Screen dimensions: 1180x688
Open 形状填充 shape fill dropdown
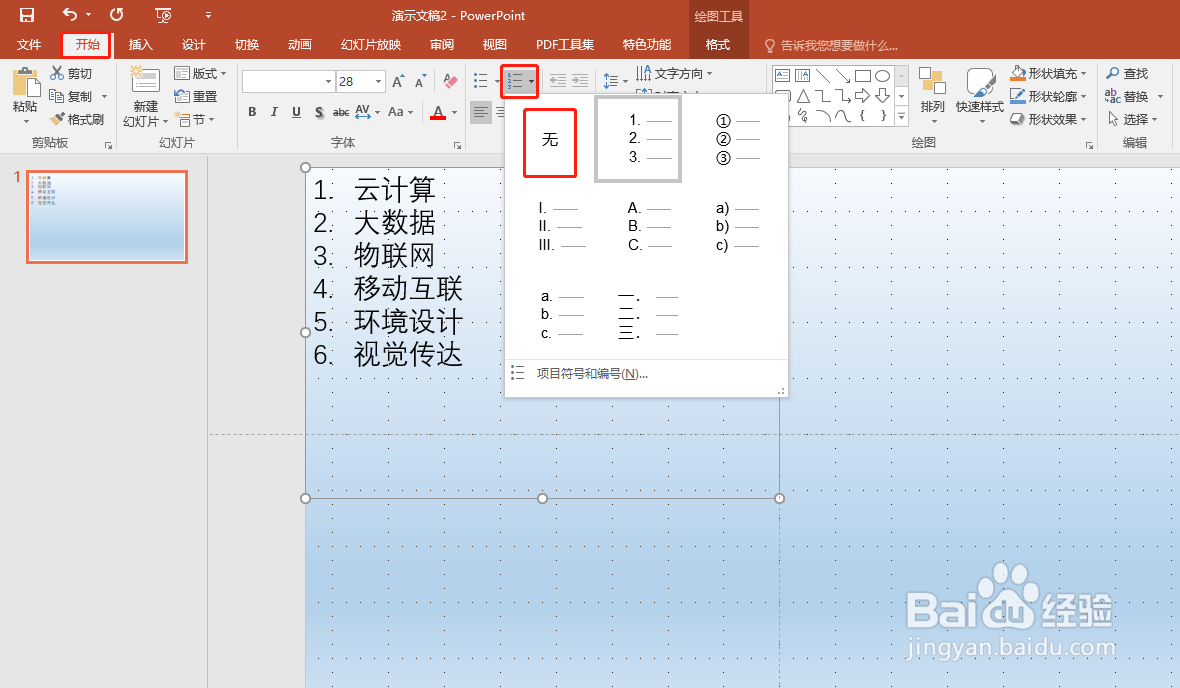coord(1049,73)
